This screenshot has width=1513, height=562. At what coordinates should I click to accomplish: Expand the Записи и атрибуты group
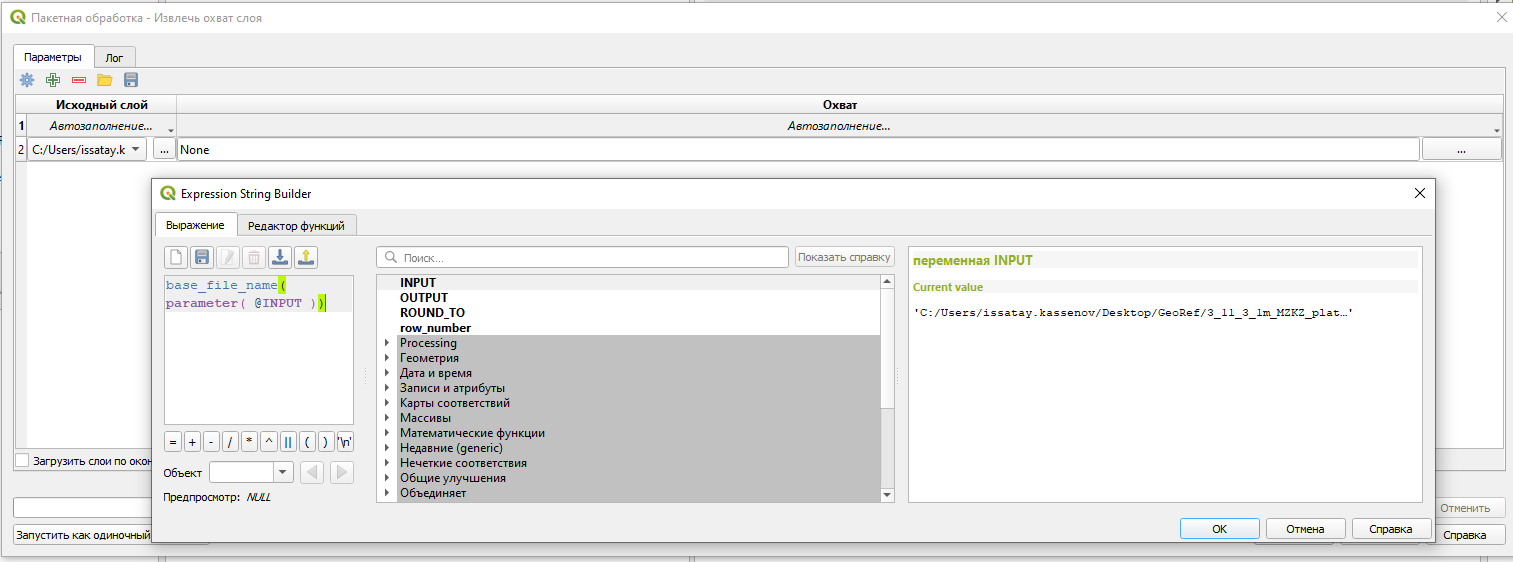(388, 388)
